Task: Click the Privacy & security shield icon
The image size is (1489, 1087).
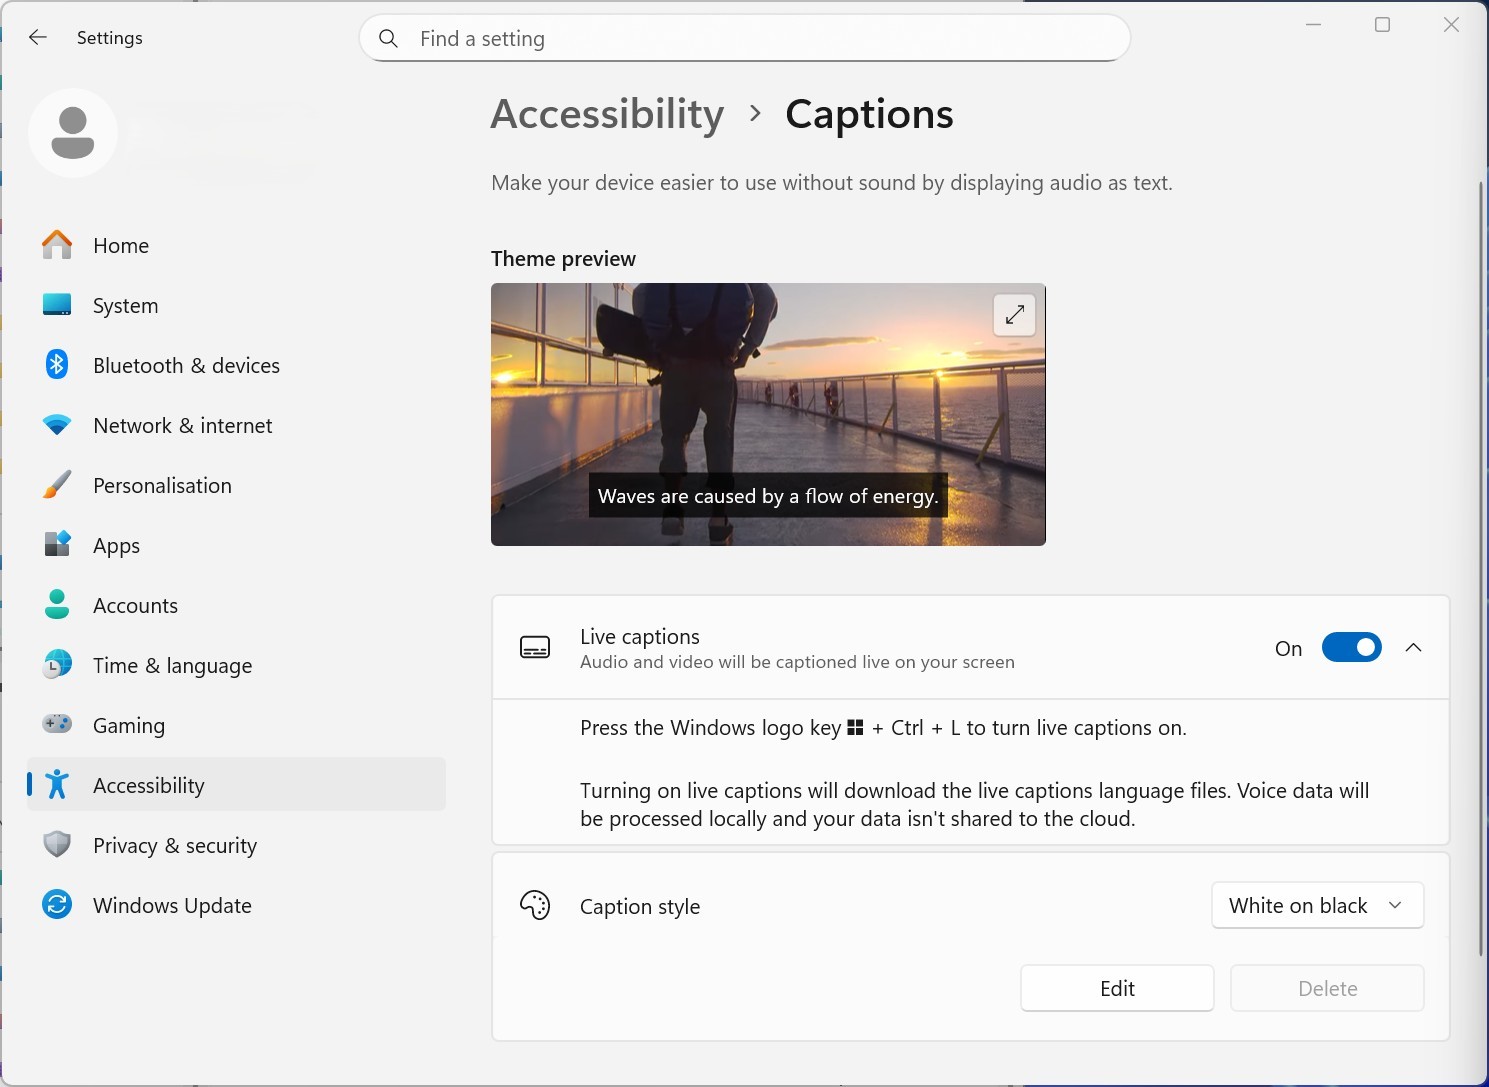Action: tap(57, 845)
